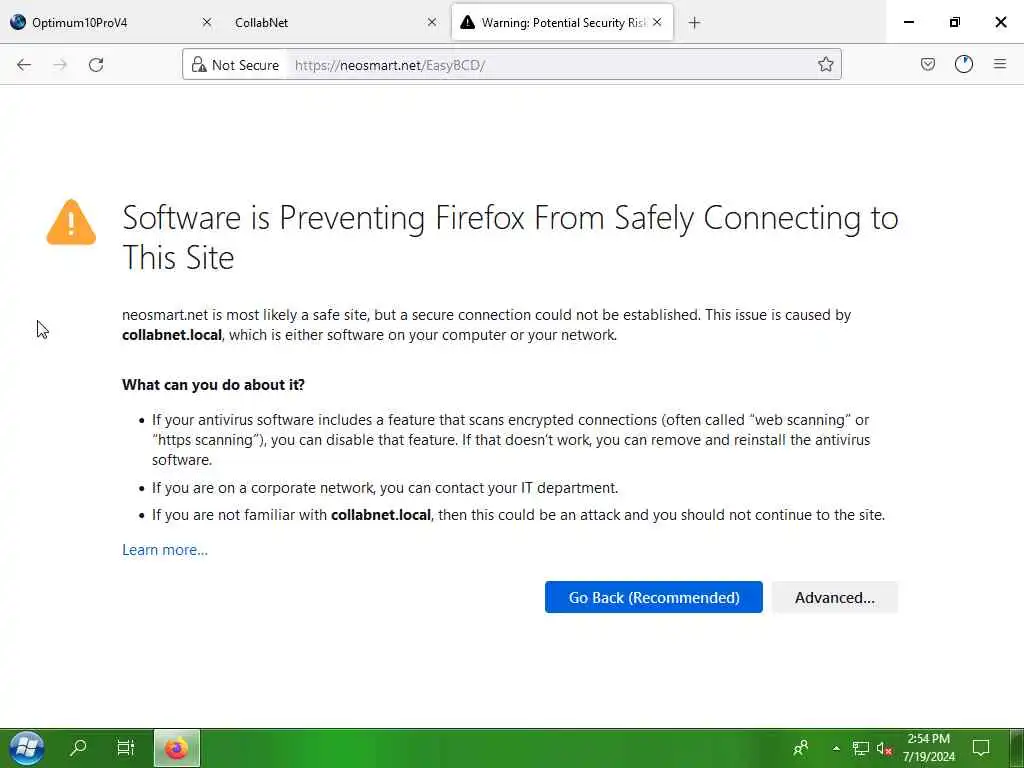1024x768 pixels.
Task: Go back using the browser back arrow
Action: pos(24,65)
